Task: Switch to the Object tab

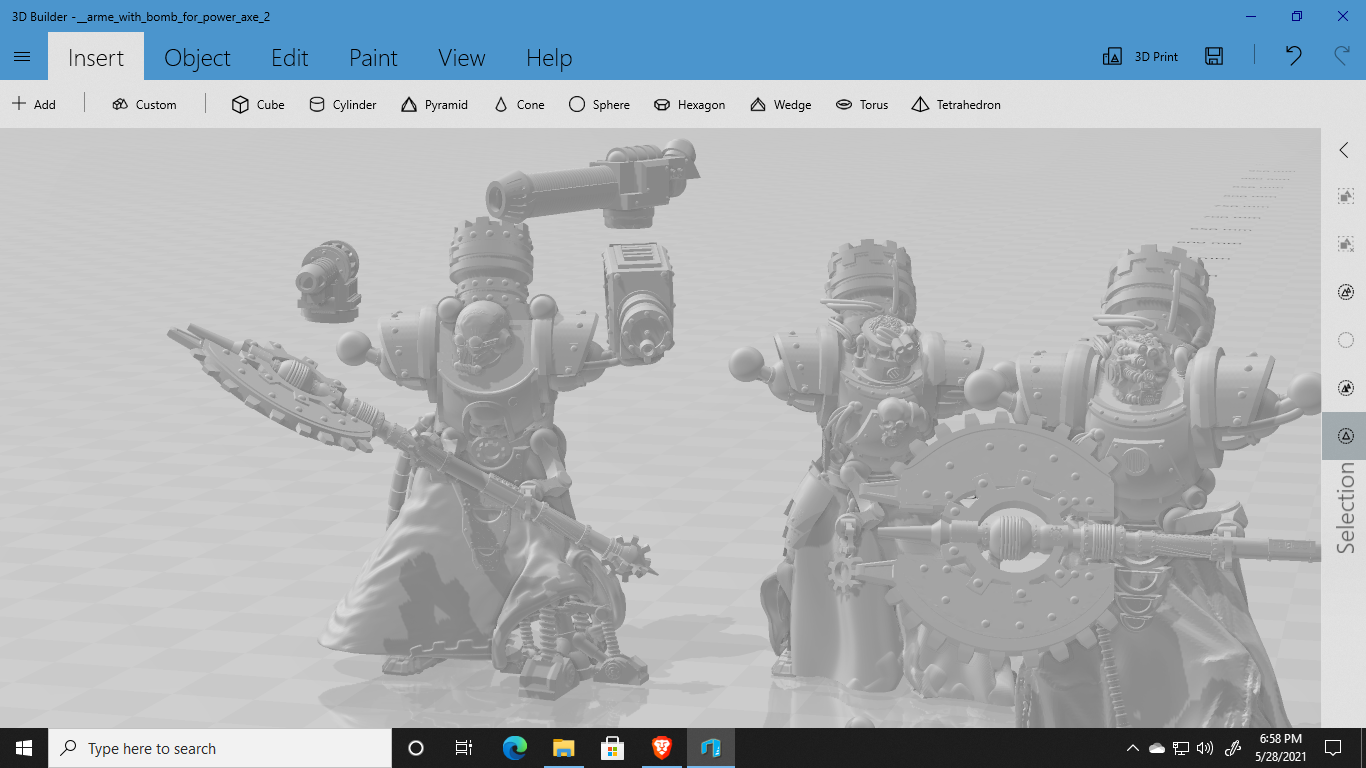Action: click(x=197, y=58)
